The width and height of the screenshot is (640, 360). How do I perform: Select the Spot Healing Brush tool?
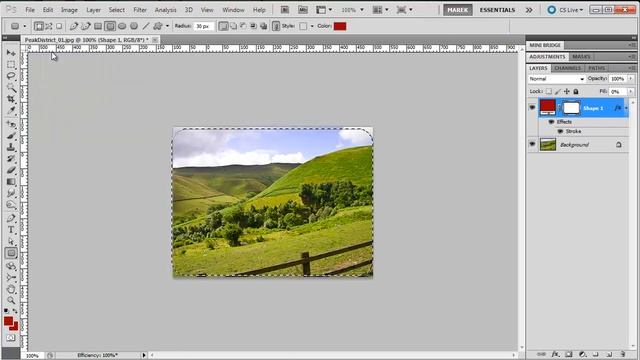[x=11, y=124]
